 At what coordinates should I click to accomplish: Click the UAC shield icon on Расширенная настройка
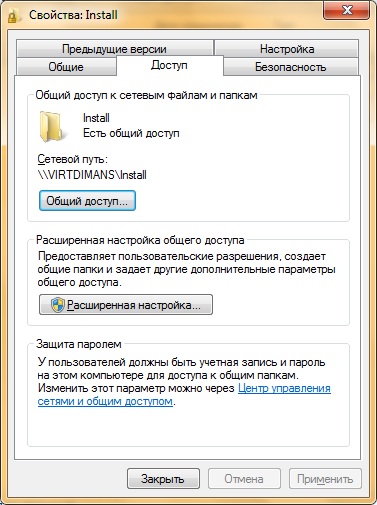pyautogui.click(x=58, y=305)
